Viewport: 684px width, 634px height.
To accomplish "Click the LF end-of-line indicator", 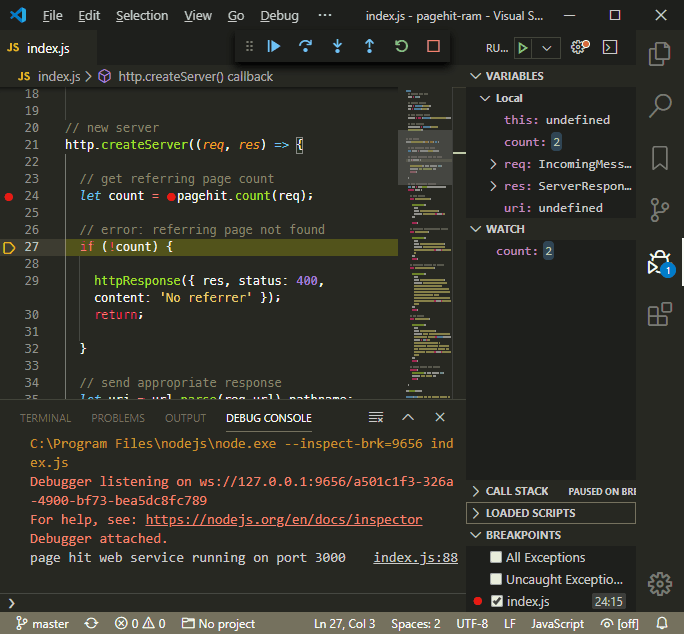I will pyautogui.click(x=510, y=624).
